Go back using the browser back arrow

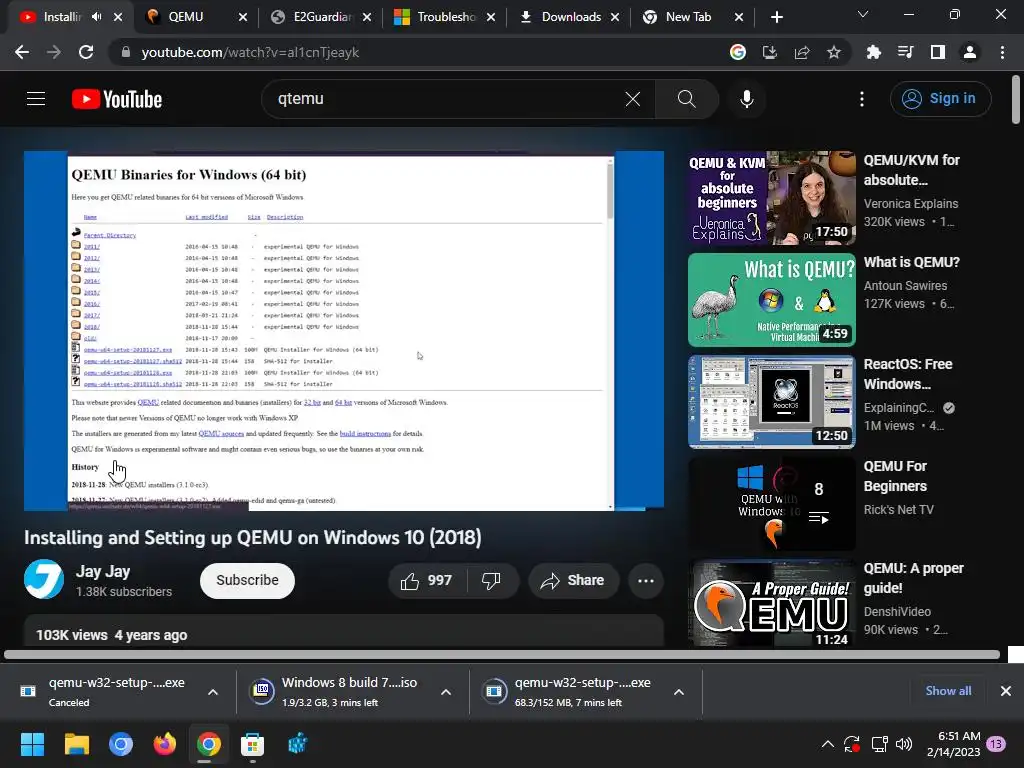coord(22,52)
